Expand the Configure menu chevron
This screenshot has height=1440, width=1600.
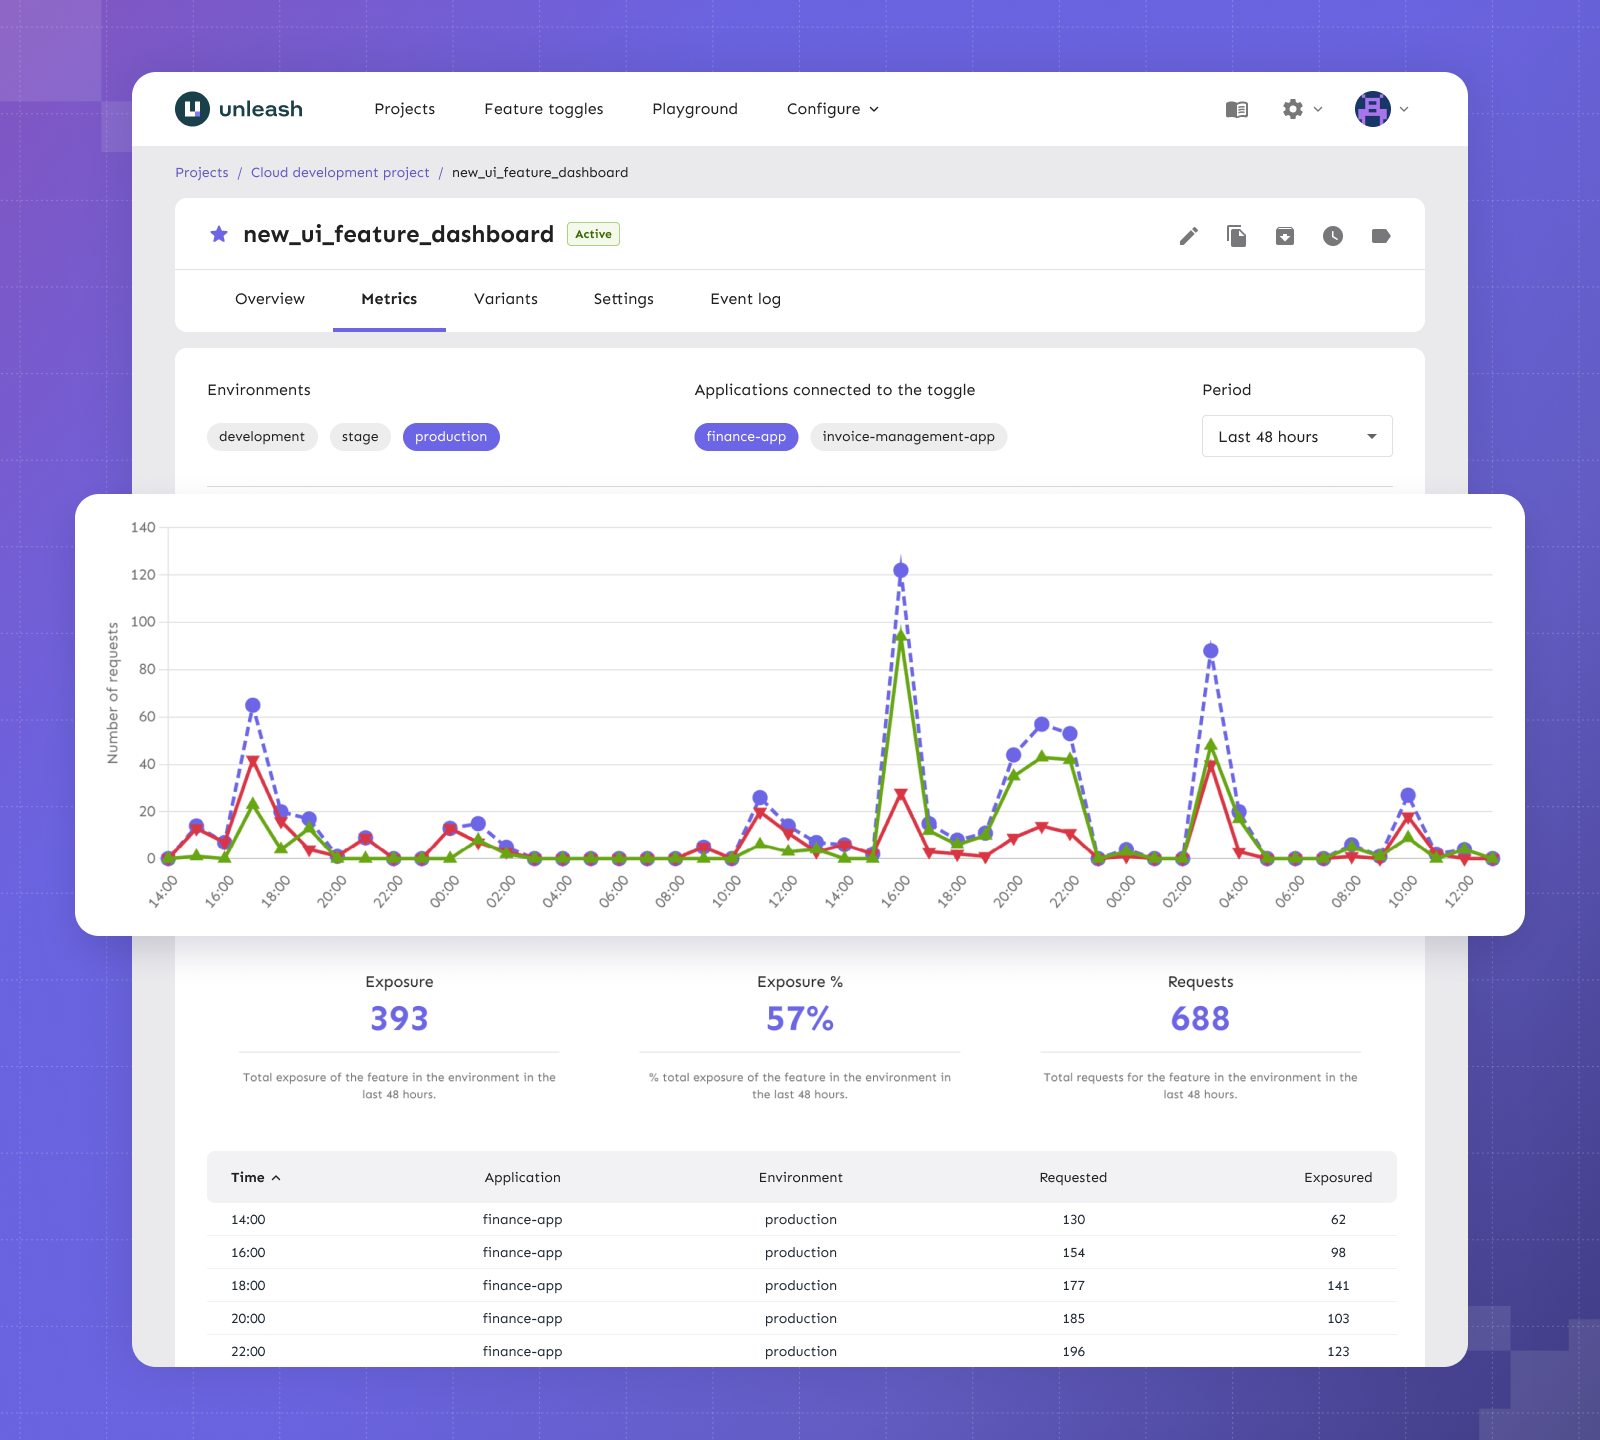coord(874,109)
